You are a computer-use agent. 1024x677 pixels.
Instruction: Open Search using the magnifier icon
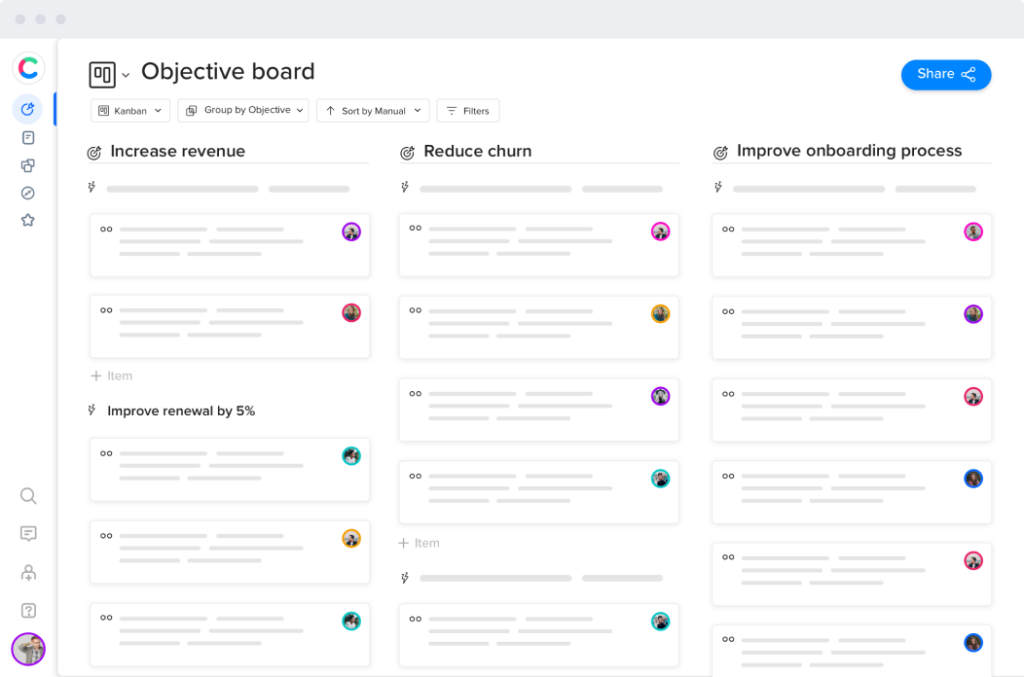[x=28, y=495]
